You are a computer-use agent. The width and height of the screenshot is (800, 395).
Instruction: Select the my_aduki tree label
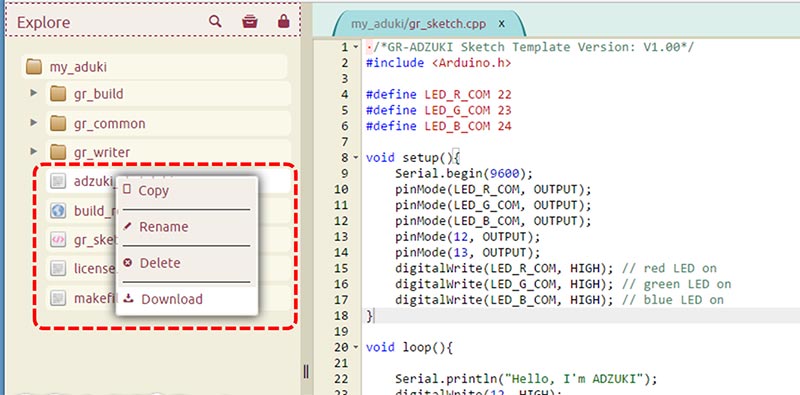[78, 67]
